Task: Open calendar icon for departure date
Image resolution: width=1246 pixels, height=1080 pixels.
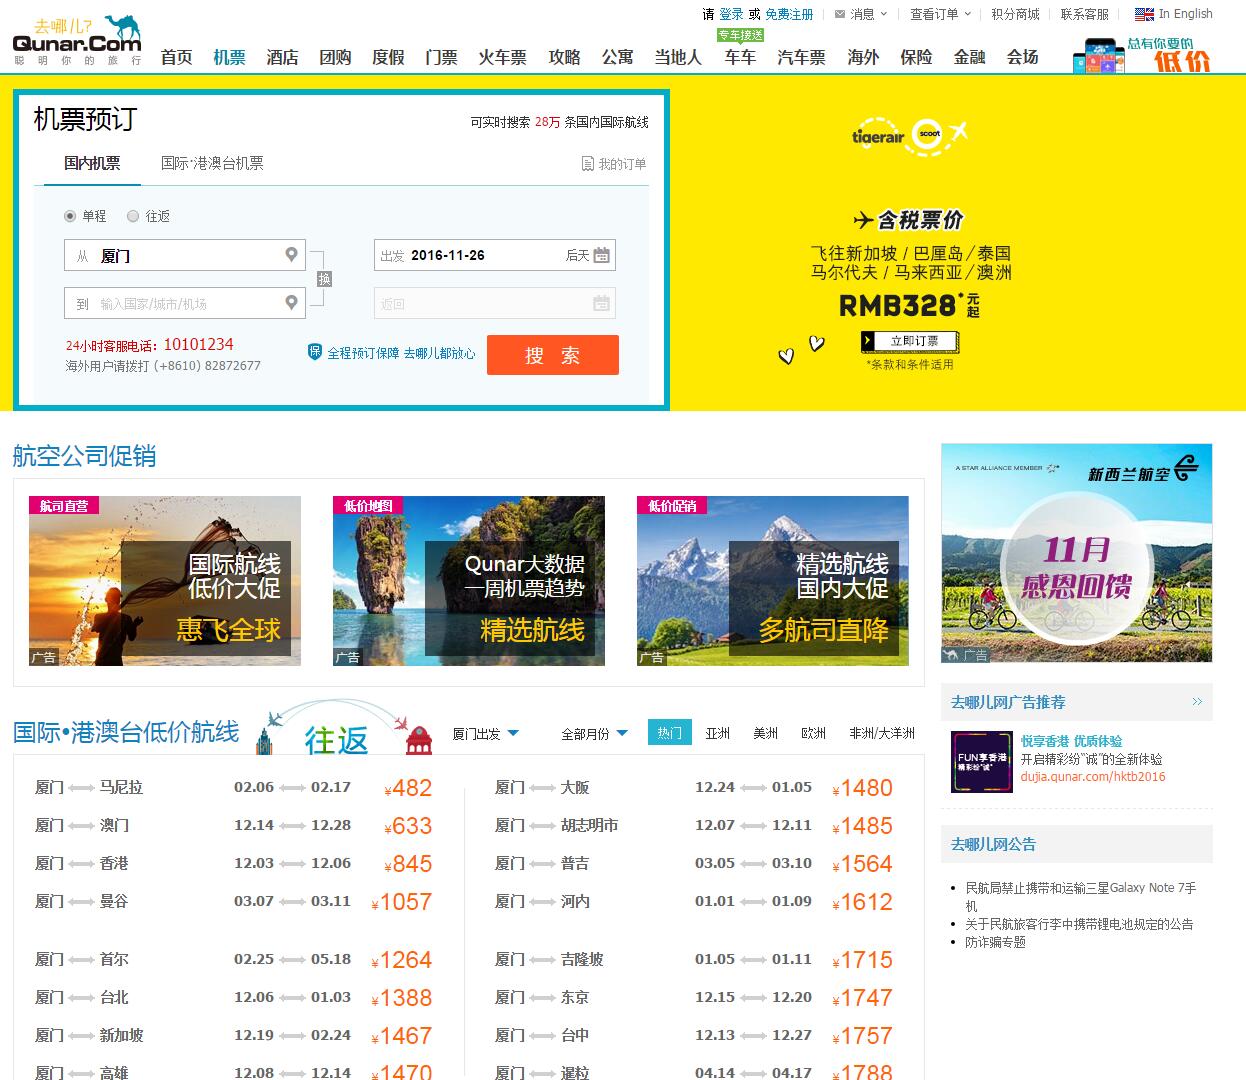Action: click(601, 255)
